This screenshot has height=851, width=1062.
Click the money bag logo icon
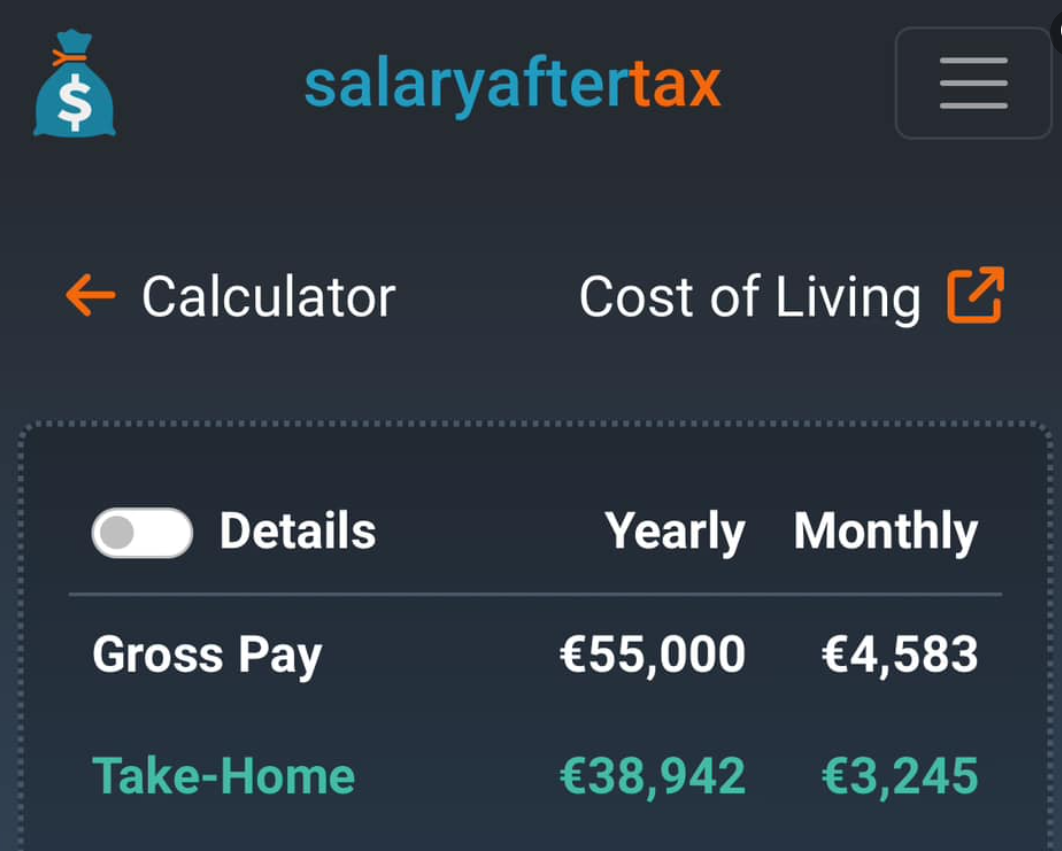(74, 84)
